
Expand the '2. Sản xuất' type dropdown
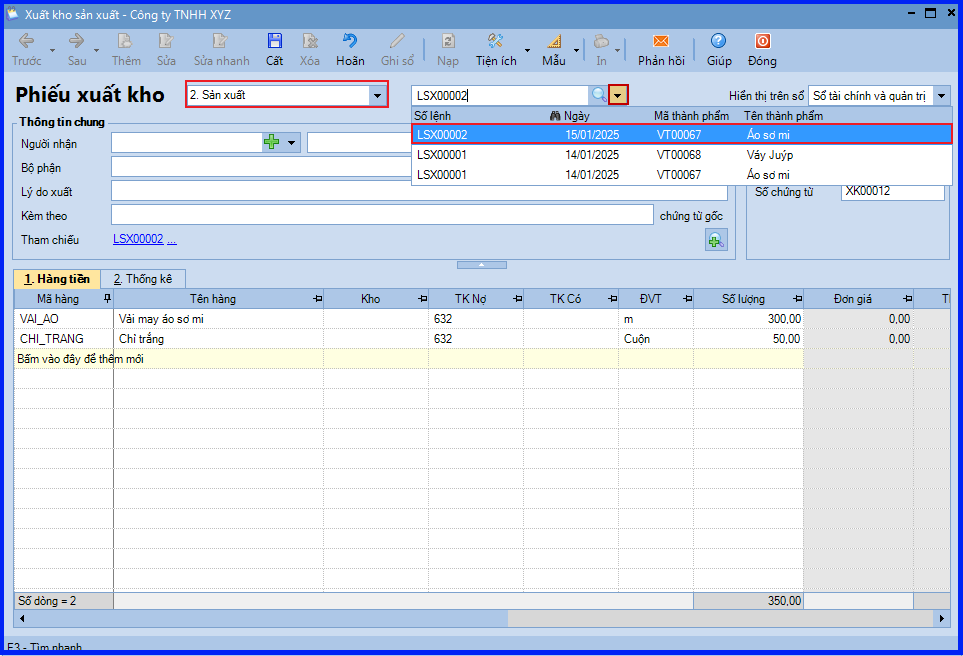(x=377, y=95)
